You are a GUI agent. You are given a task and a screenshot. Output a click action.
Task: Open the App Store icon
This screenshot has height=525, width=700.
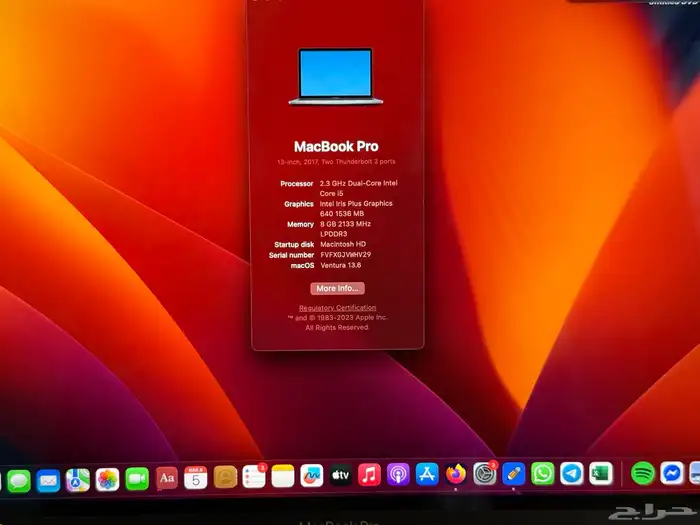[427, 474]
